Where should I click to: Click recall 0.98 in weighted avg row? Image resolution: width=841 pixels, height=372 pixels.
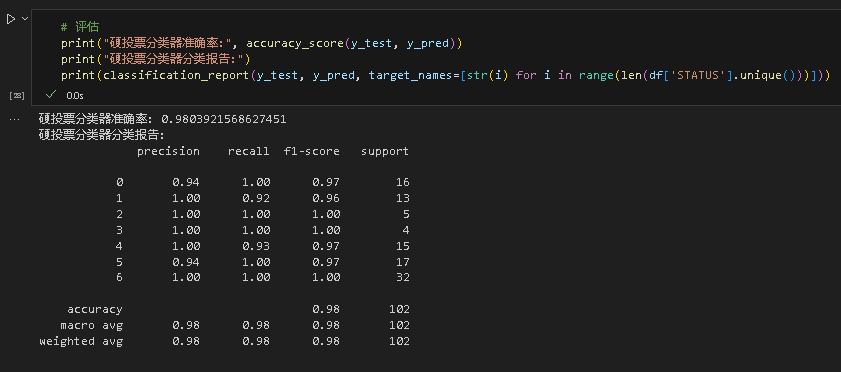point(256,341)
